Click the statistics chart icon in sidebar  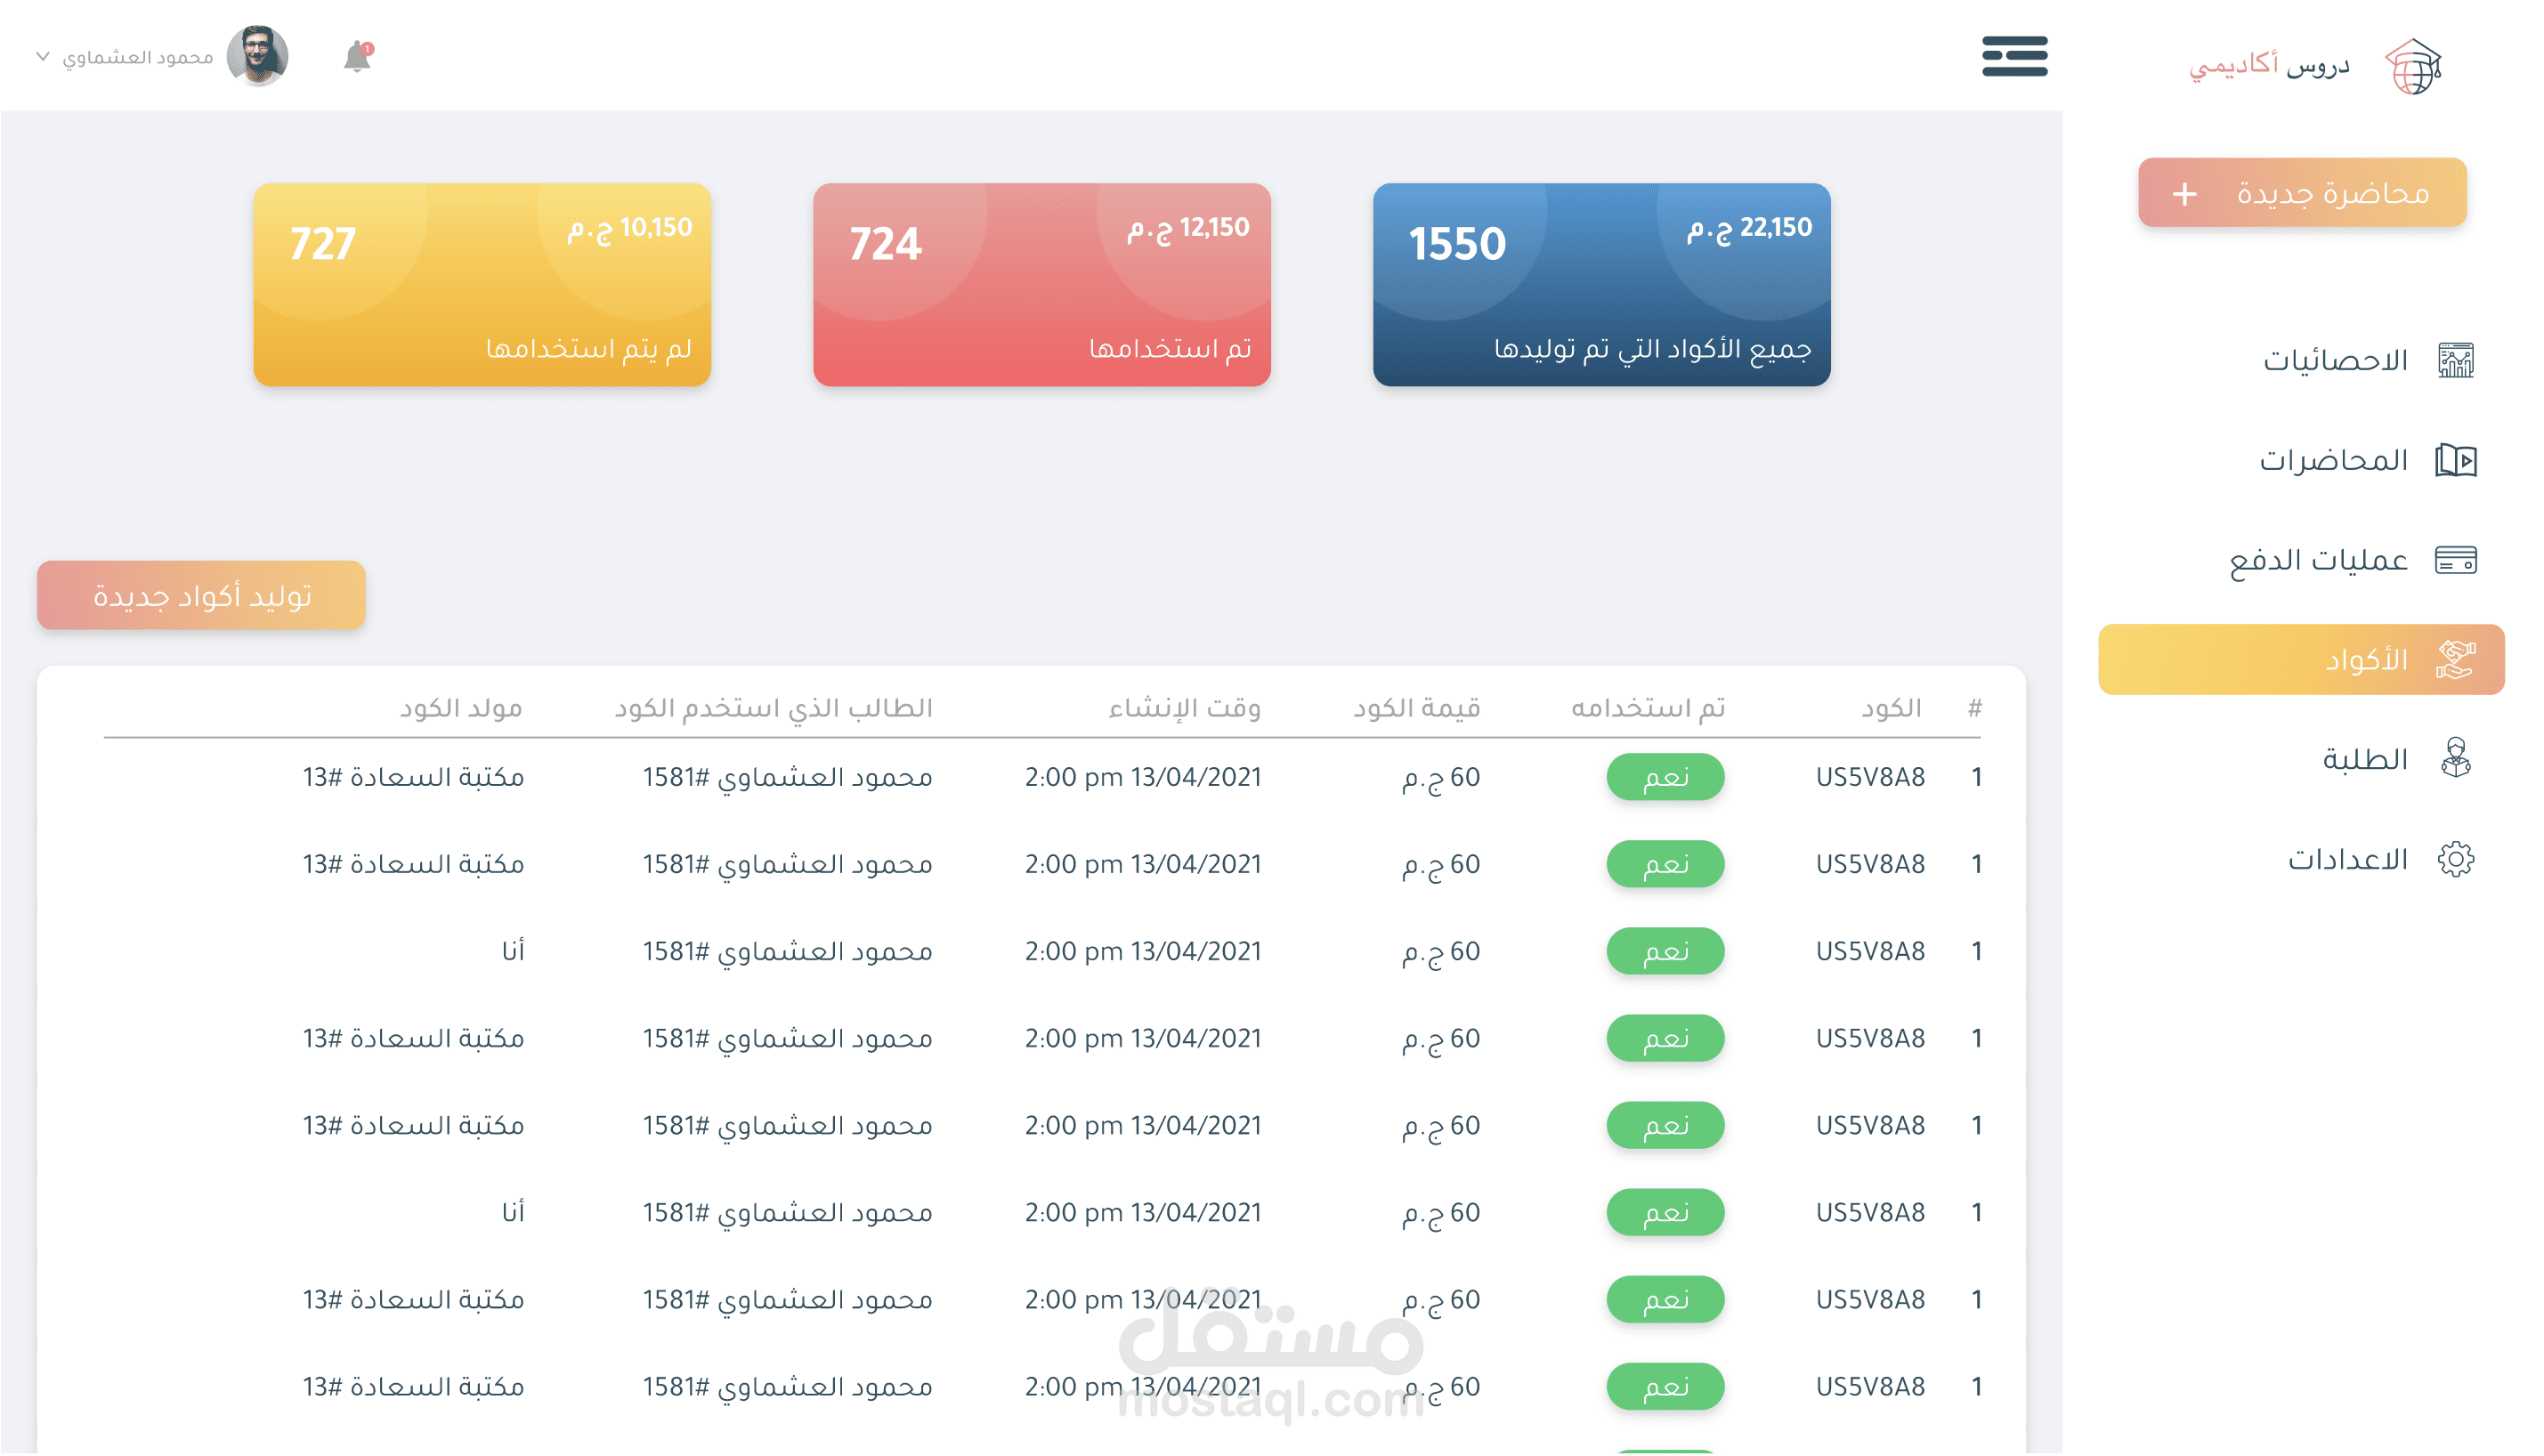(2455, 360)
